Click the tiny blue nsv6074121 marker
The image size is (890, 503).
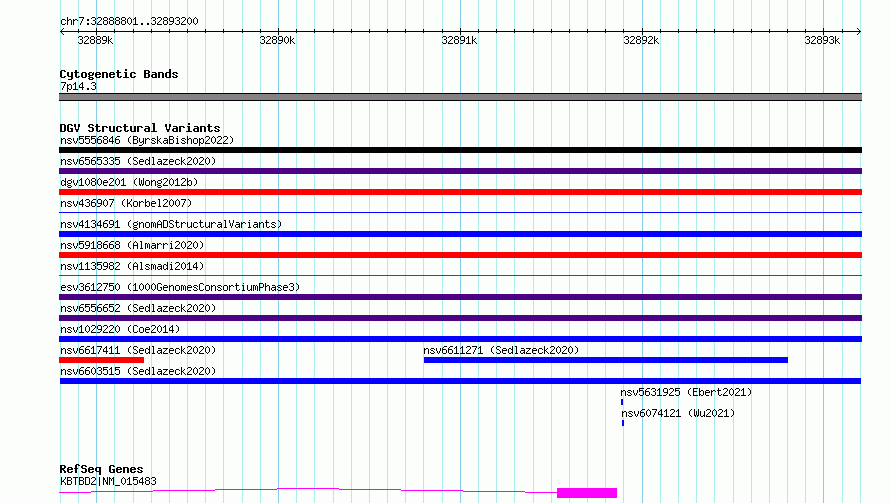point(623,423)
